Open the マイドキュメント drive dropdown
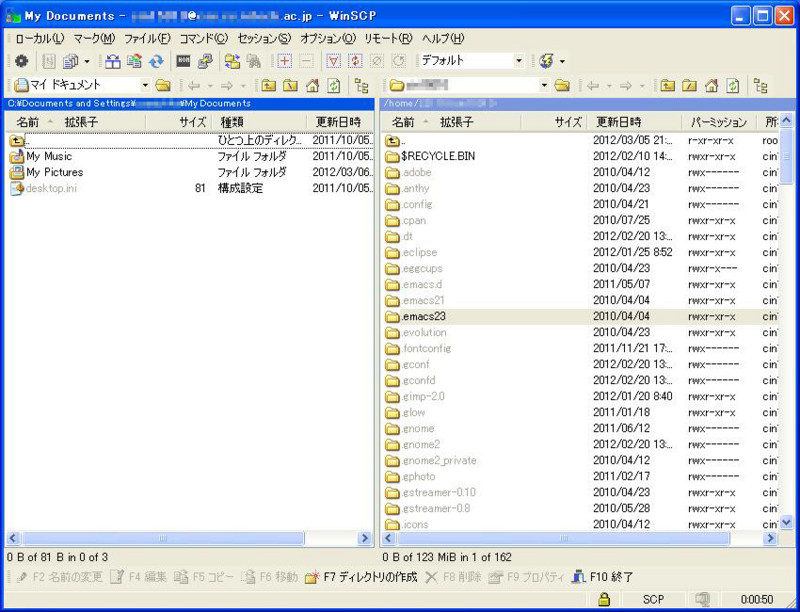This screenshot has height=612, width=800. 145,86
